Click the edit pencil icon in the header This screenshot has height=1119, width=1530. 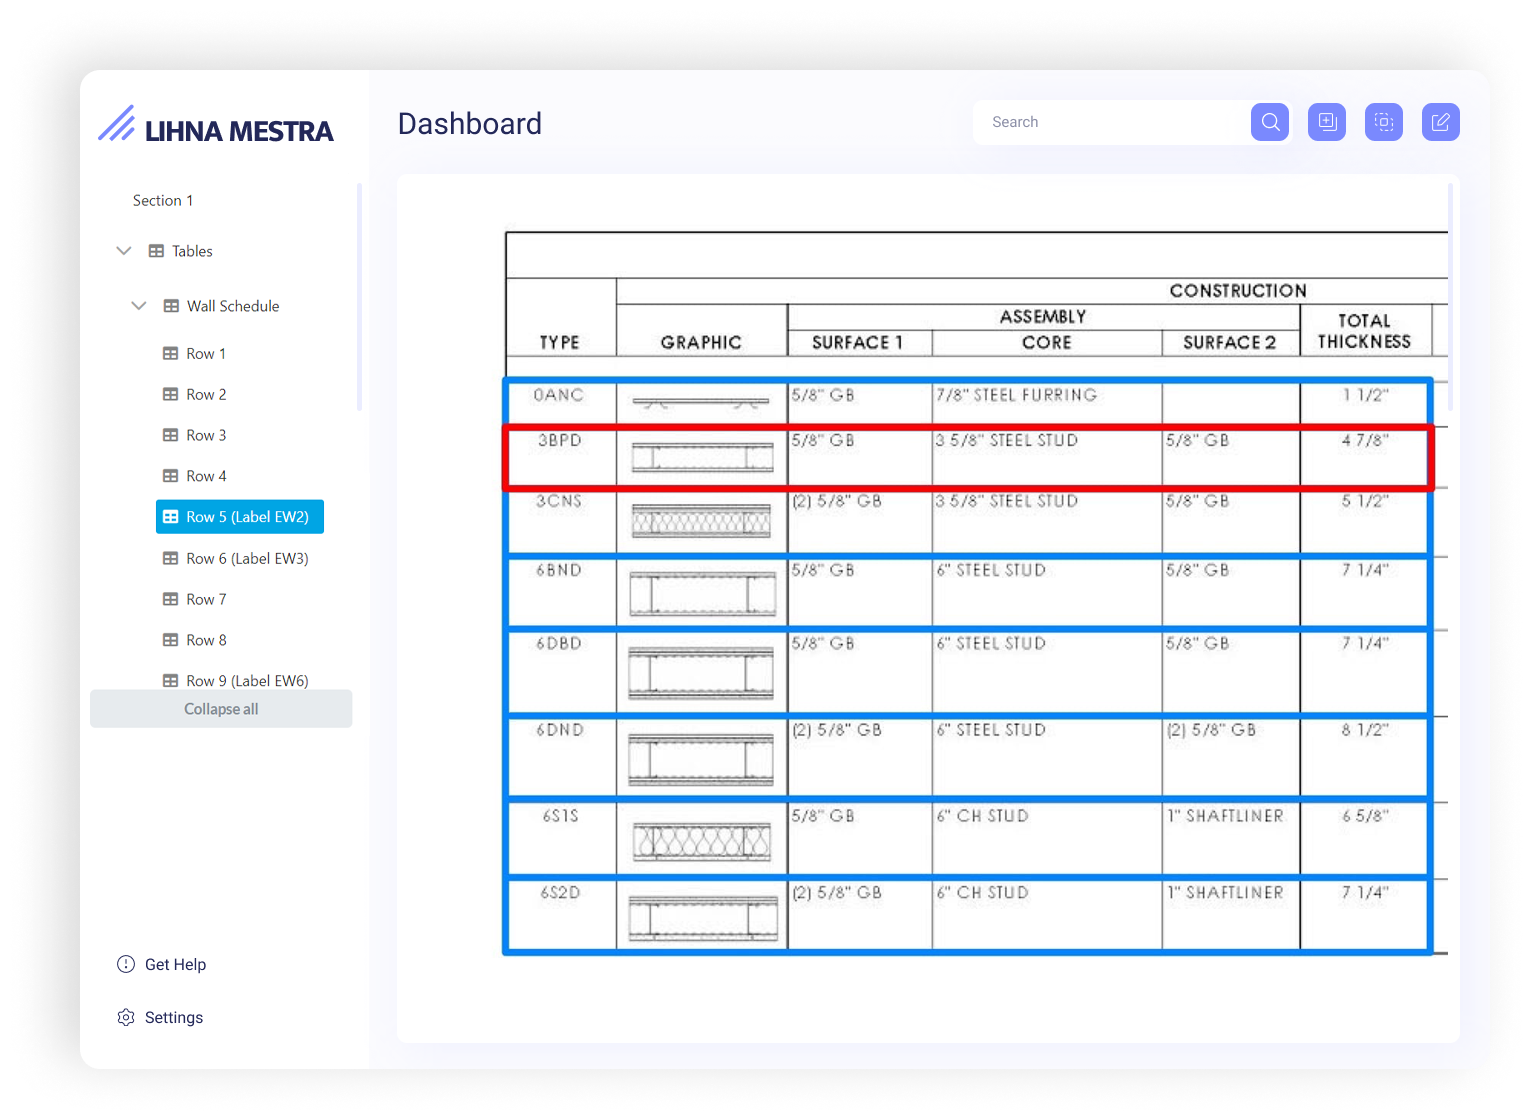[x=1441, y=122]
